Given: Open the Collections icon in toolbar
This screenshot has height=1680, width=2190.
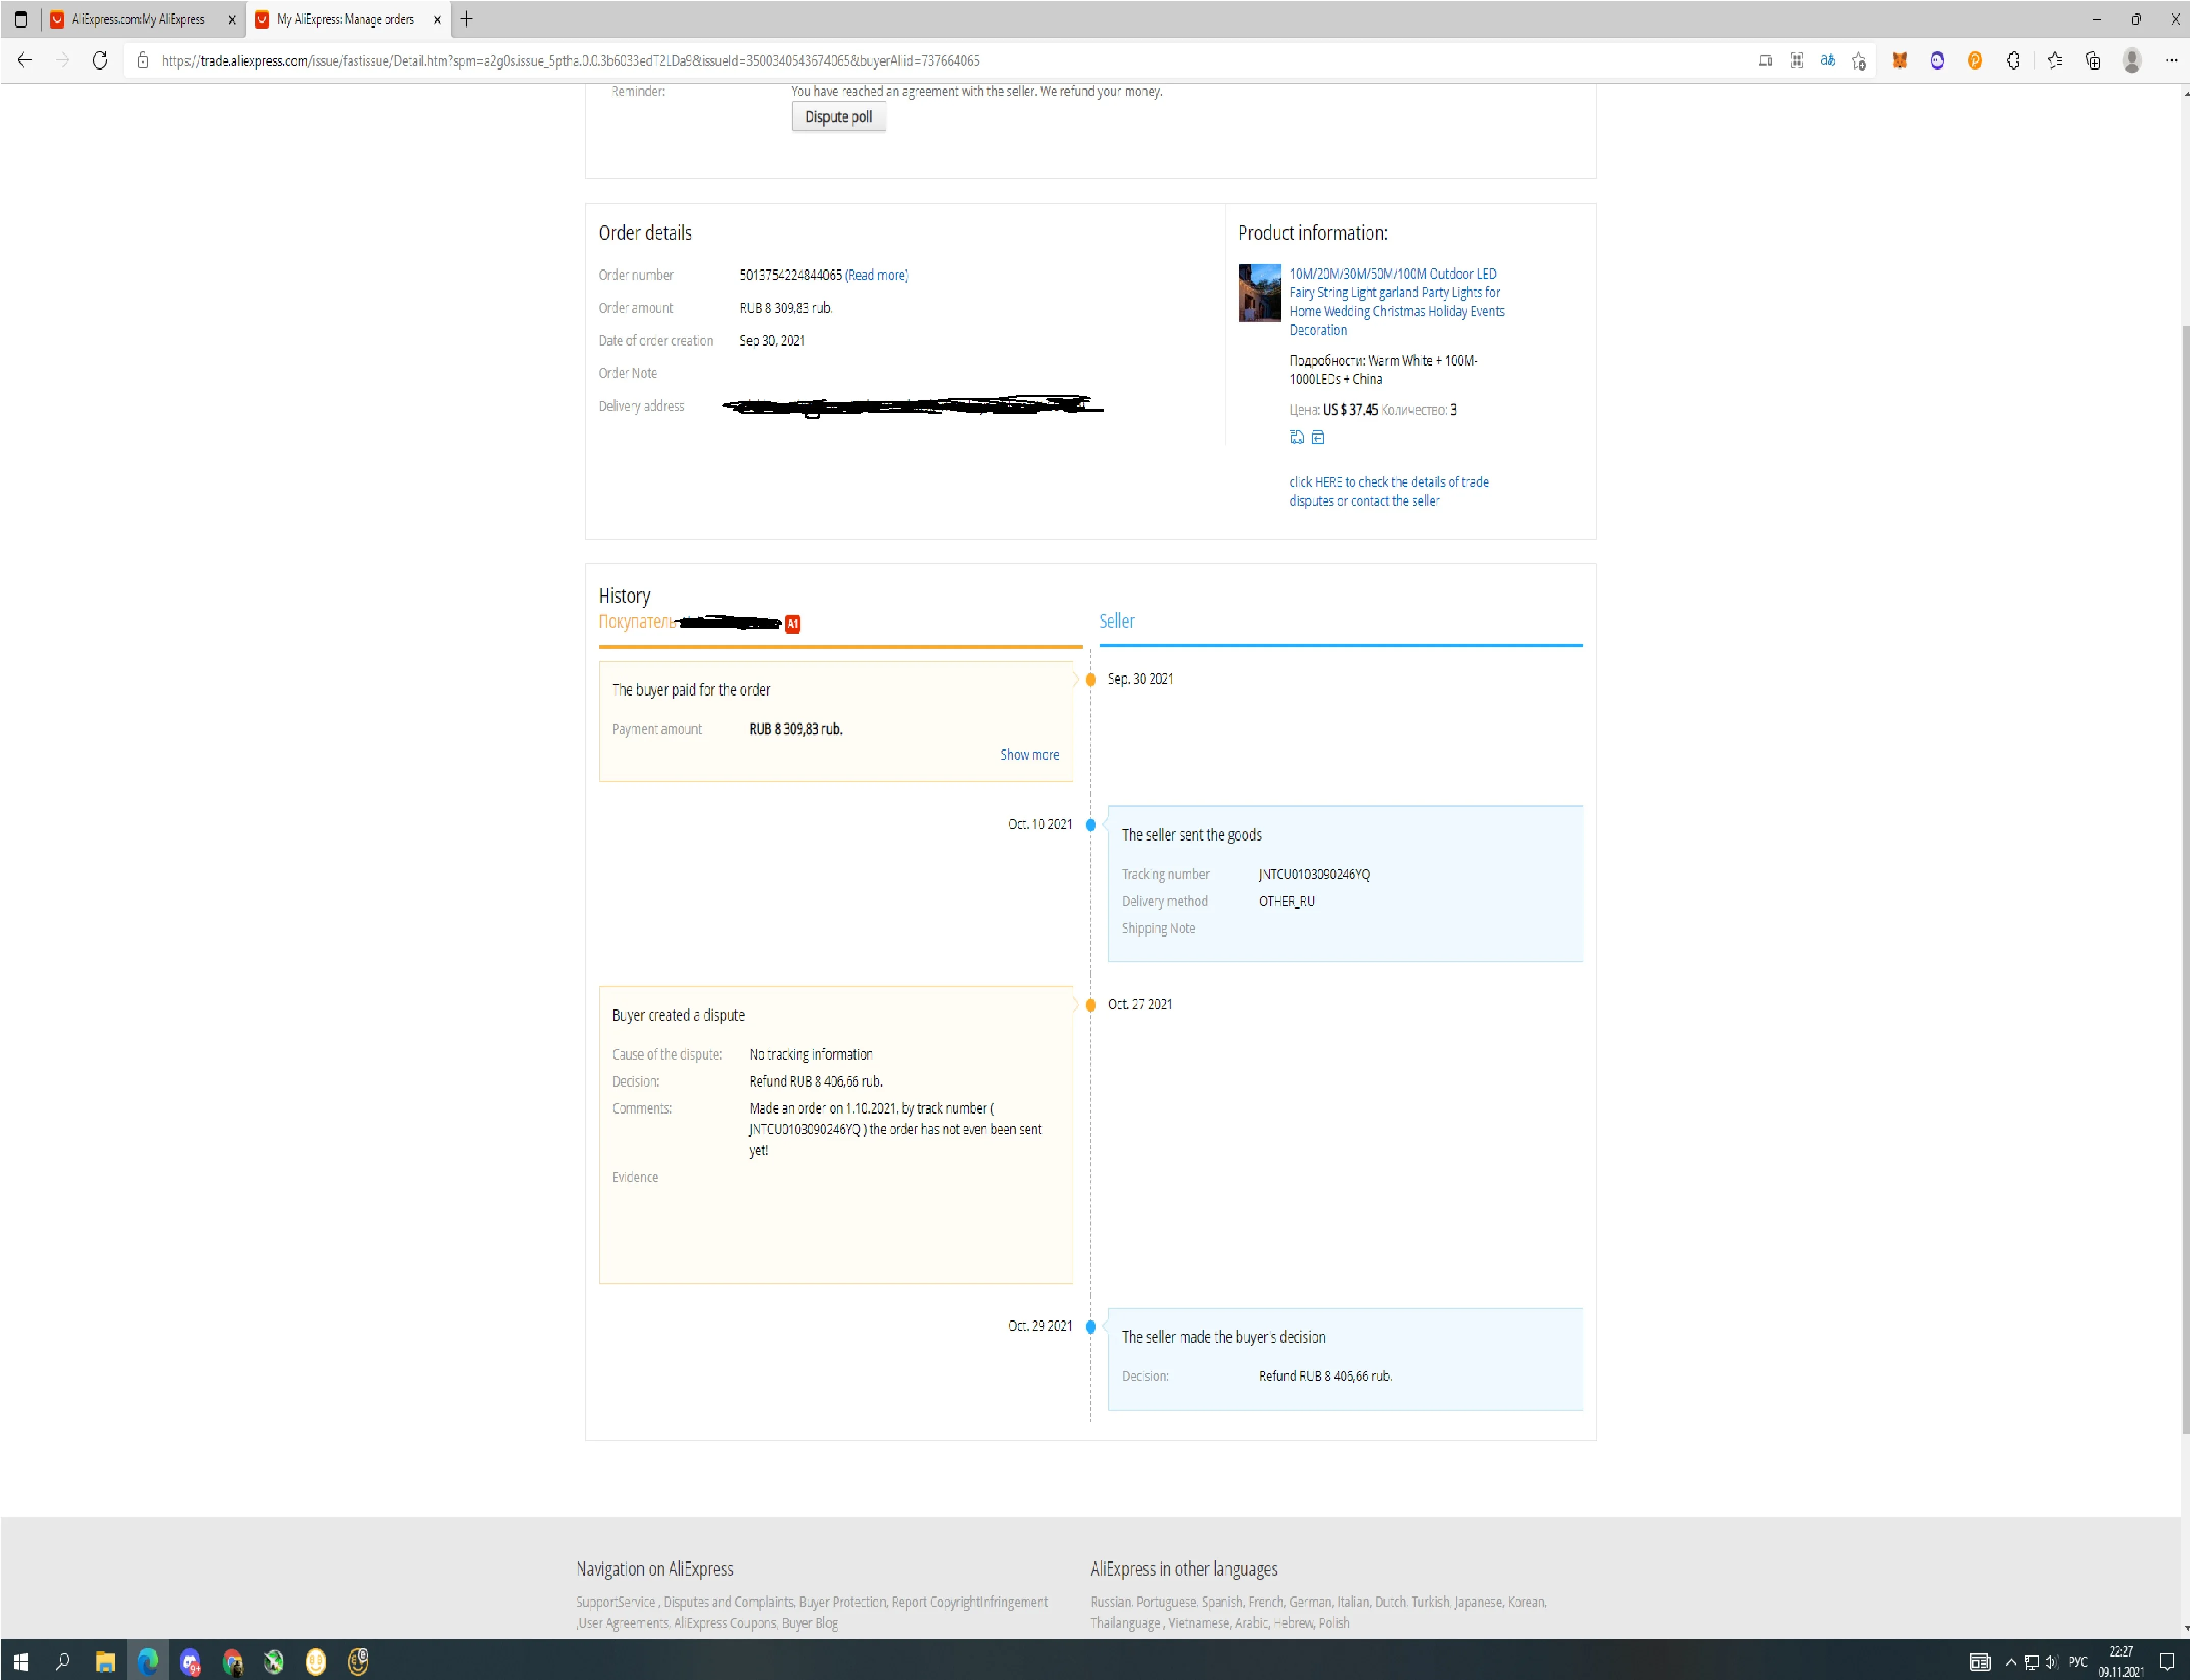Looking at the screenshot, I should point(2093,61).
